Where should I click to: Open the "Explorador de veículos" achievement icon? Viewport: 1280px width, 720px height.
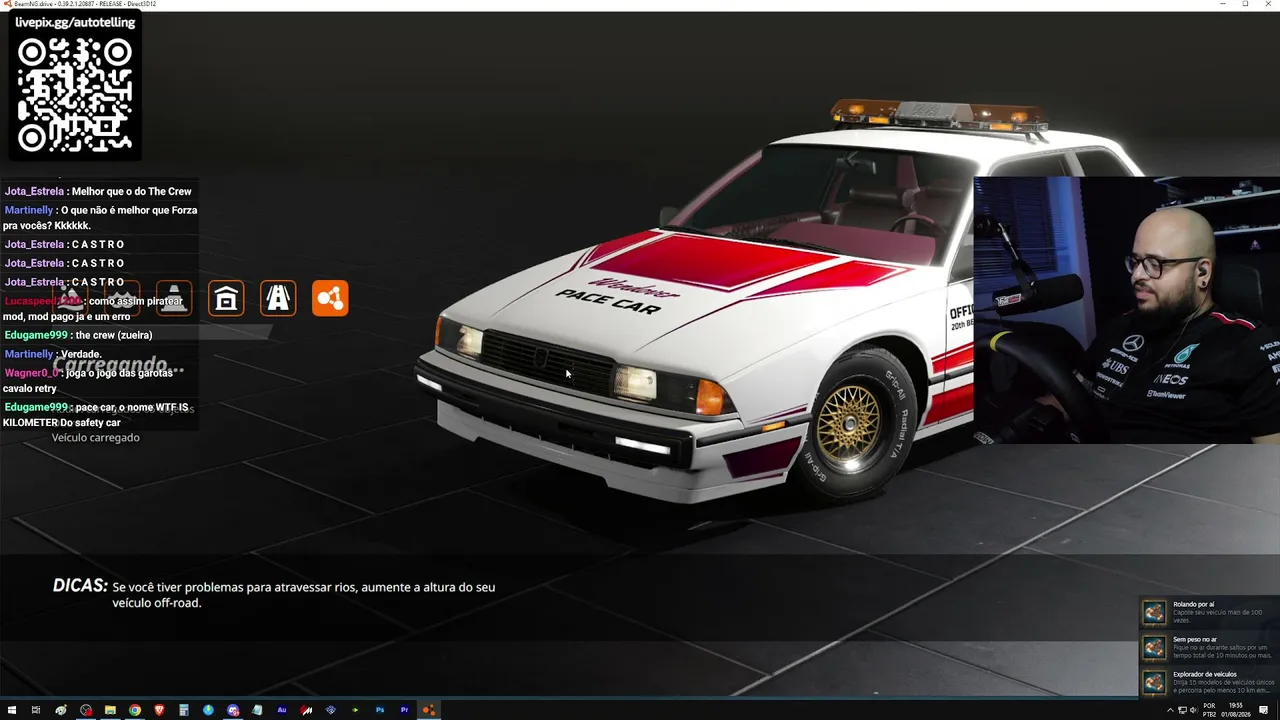1155,682
